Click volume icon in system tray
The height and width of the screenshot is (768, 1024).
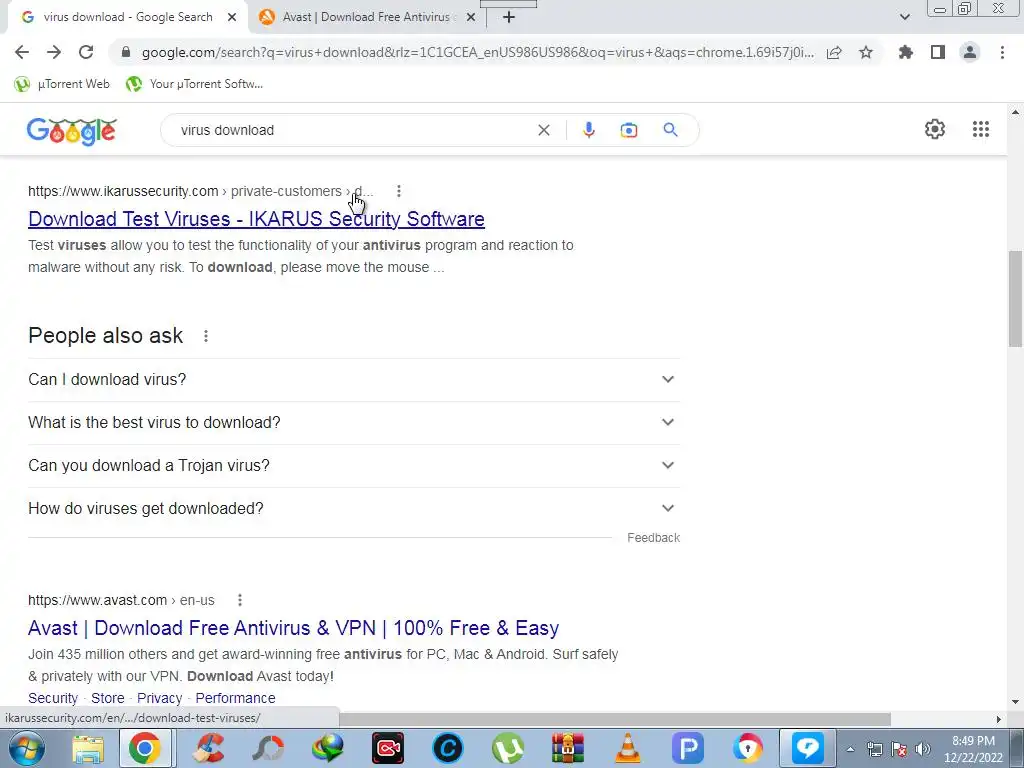pos(923,748)
